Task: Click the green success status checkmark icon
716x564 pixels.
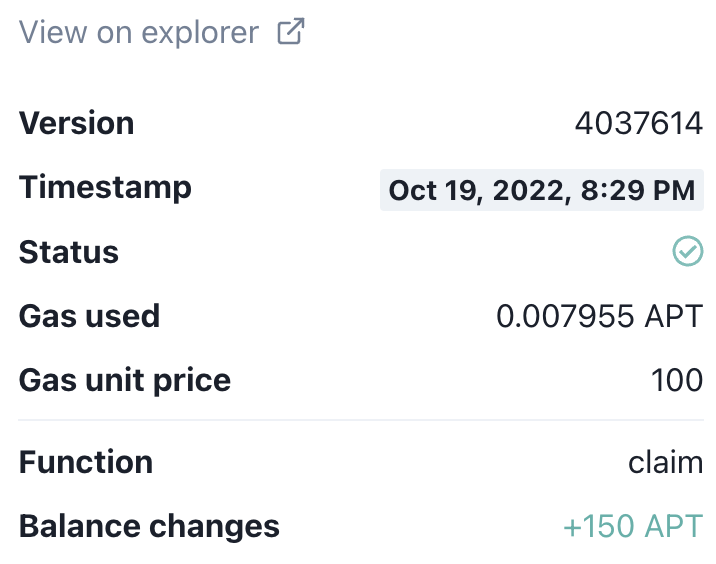Action: pos(688,251)
